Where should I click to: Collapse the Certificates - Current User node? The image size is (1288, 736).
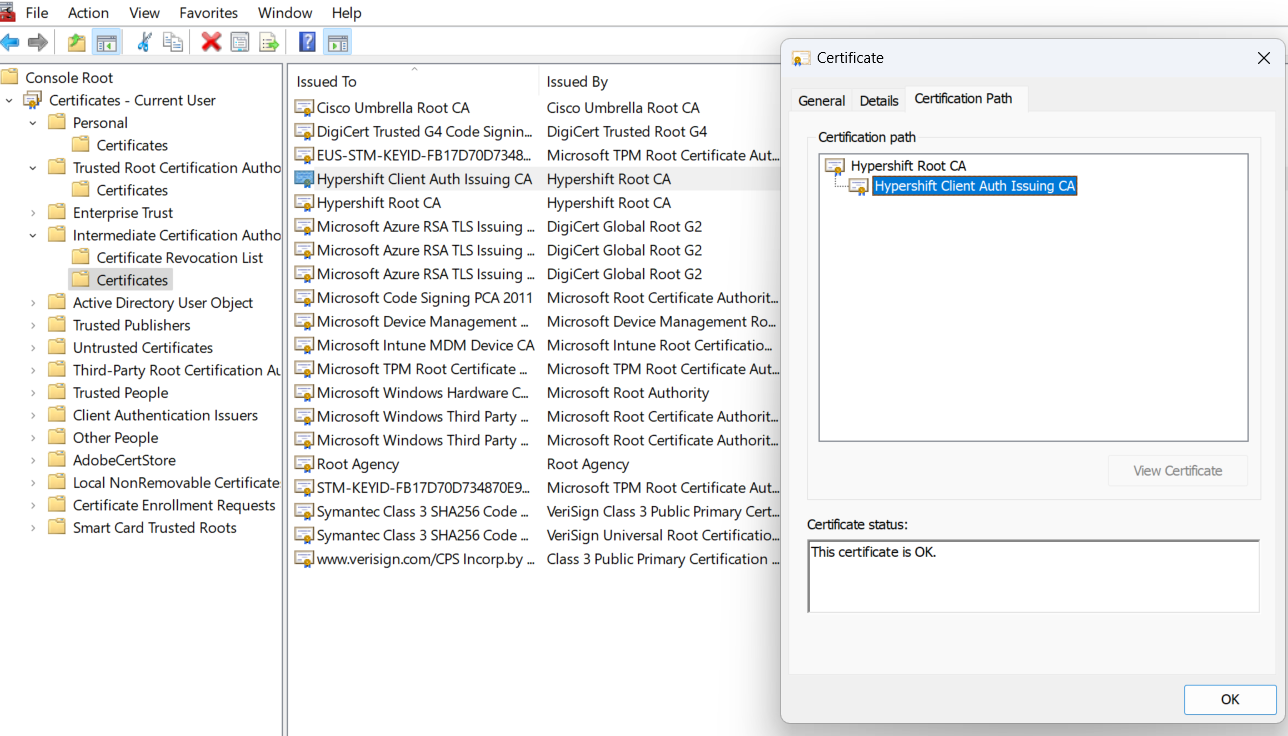(x=9, y=100)
